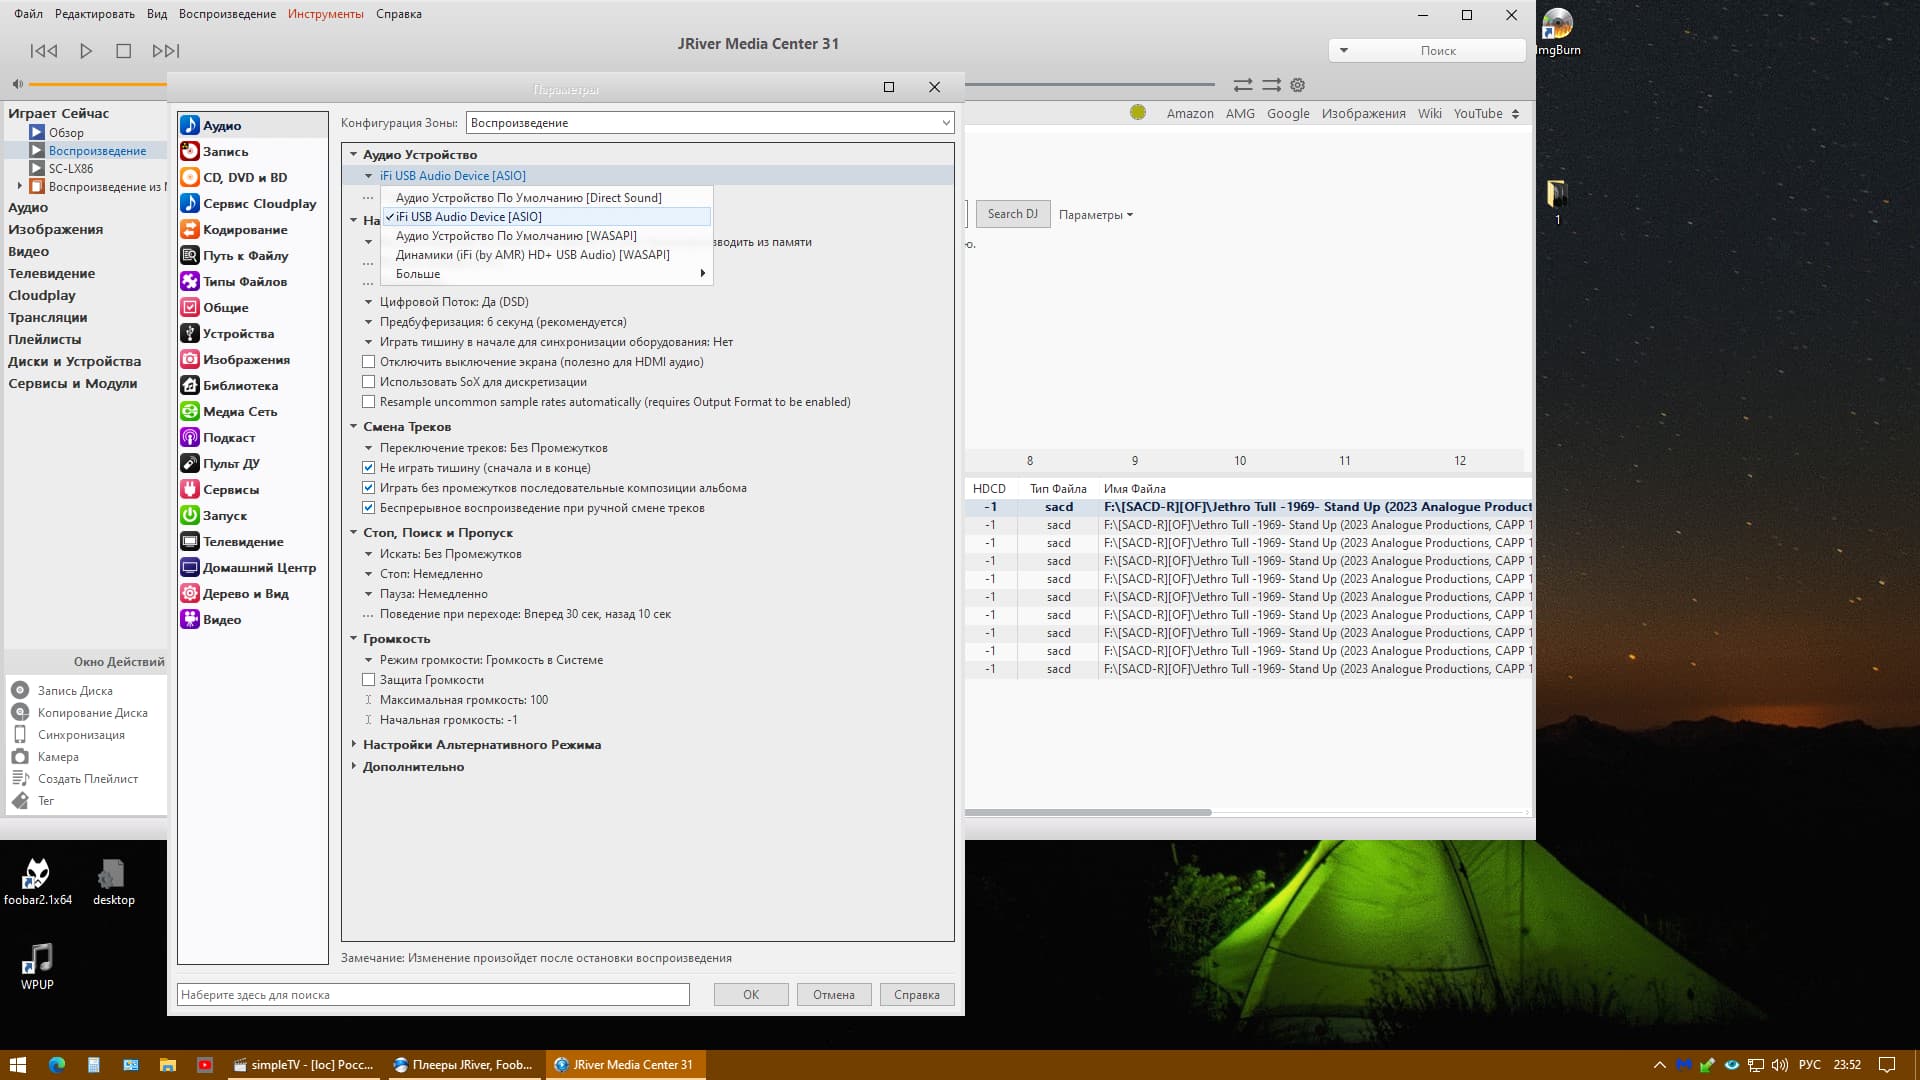Choose Аудио Устройство По Умолчанию [WASAPI] entry

pos(516,236)
